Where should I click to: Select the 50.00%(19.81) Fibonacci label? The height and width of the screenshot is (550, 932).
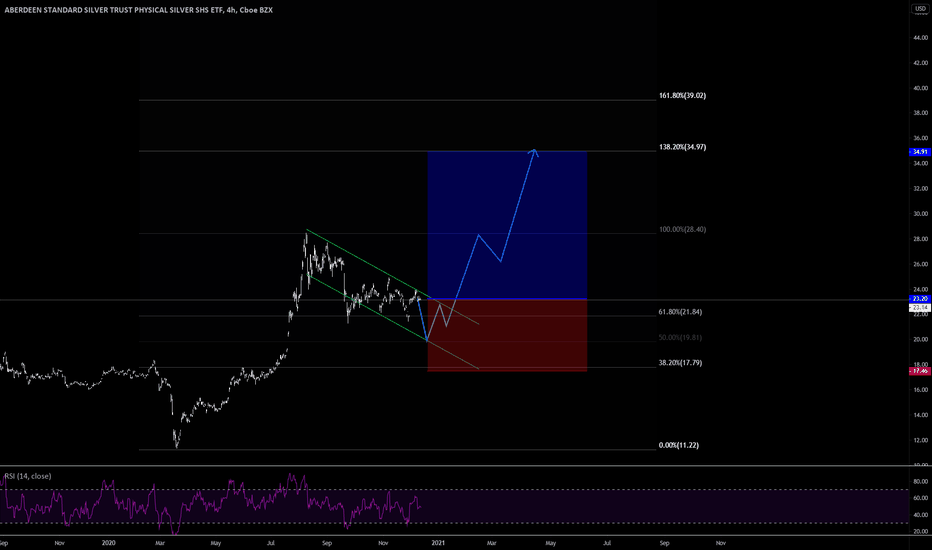click(680, 338)
